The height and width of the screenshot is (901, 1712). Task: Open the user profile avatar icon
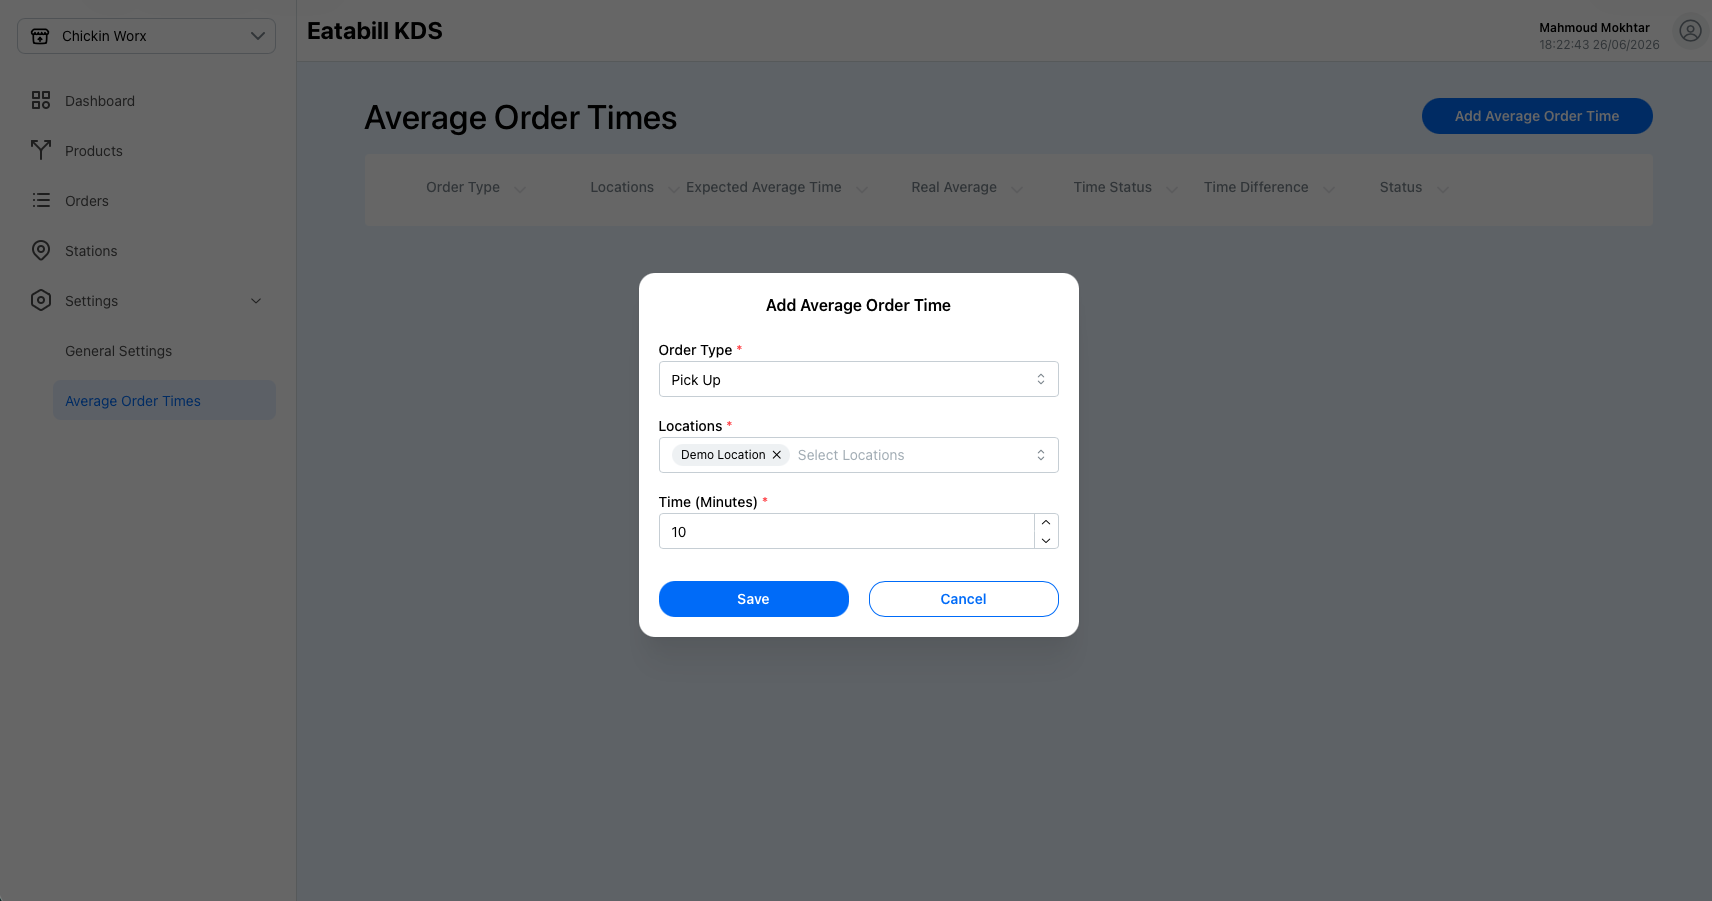click(1690, 31)
